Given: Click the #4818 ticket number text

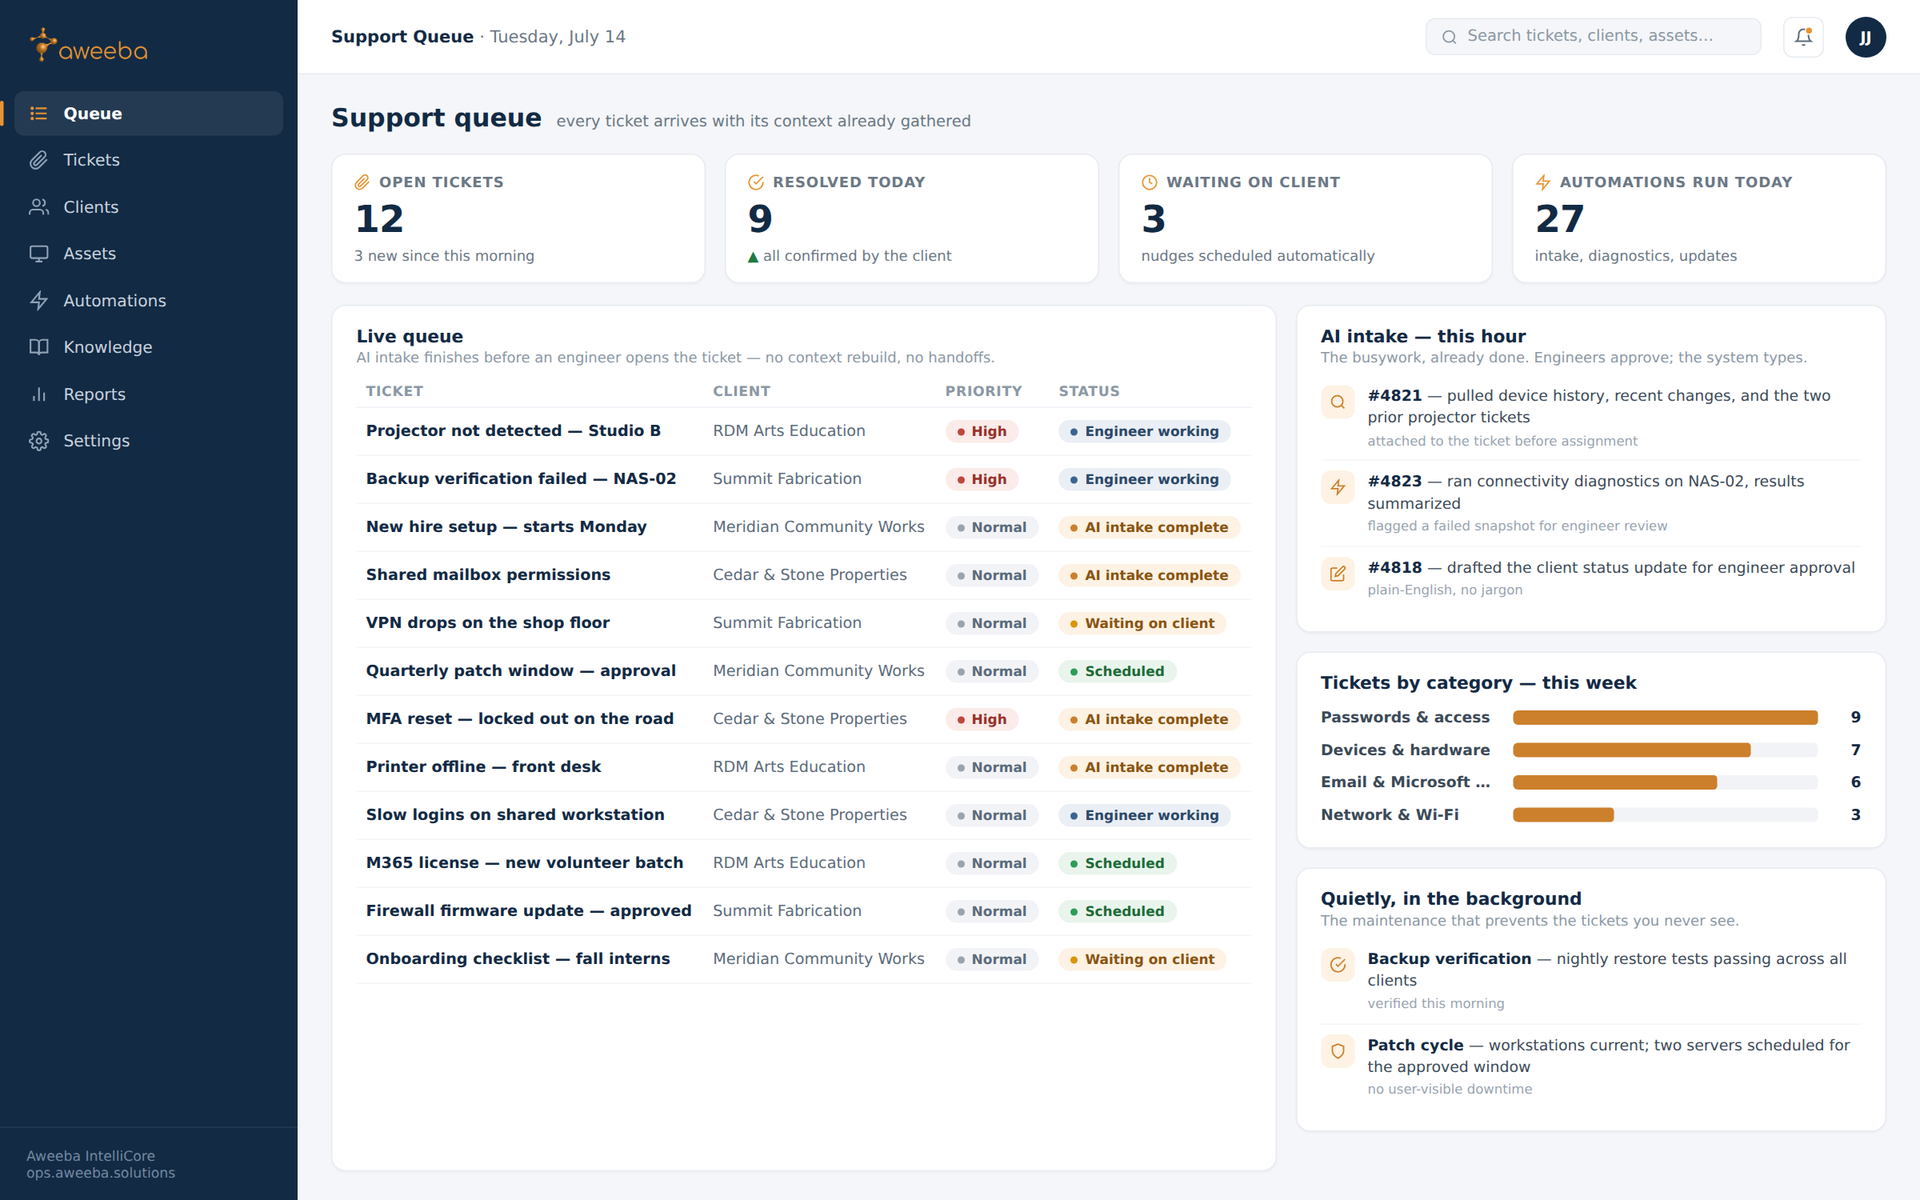Looking at the screenshot, I should click(1394, 568).
